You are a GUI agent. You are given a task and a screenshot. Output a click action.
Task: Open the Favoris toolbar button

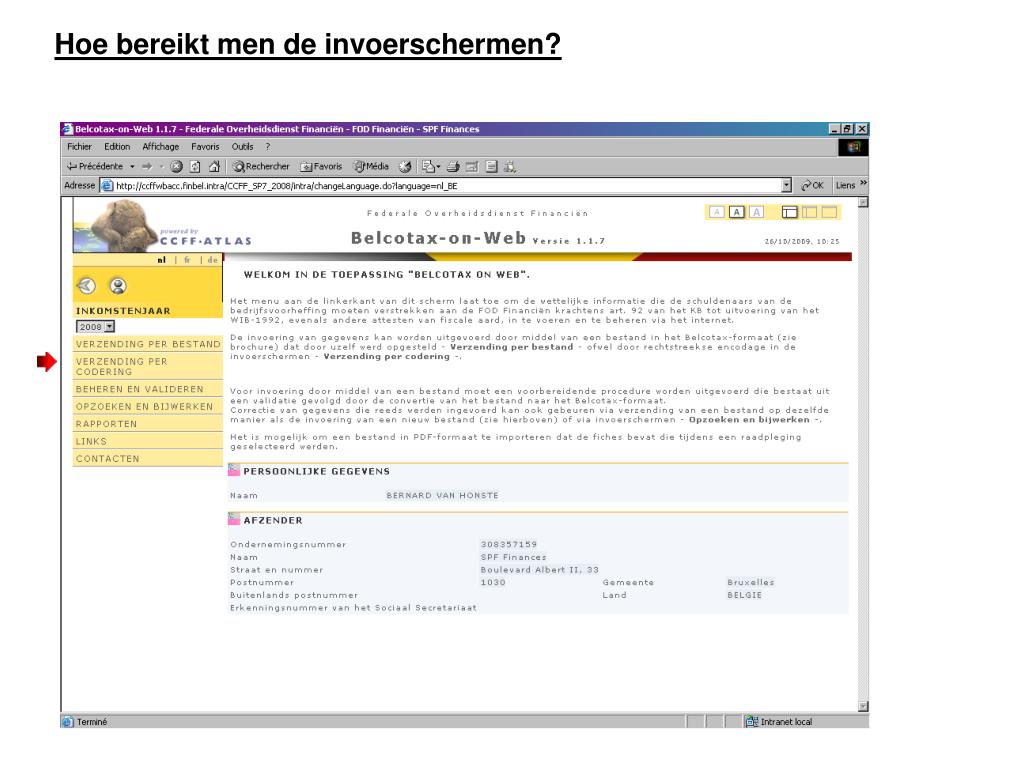[x=321, y=167]
